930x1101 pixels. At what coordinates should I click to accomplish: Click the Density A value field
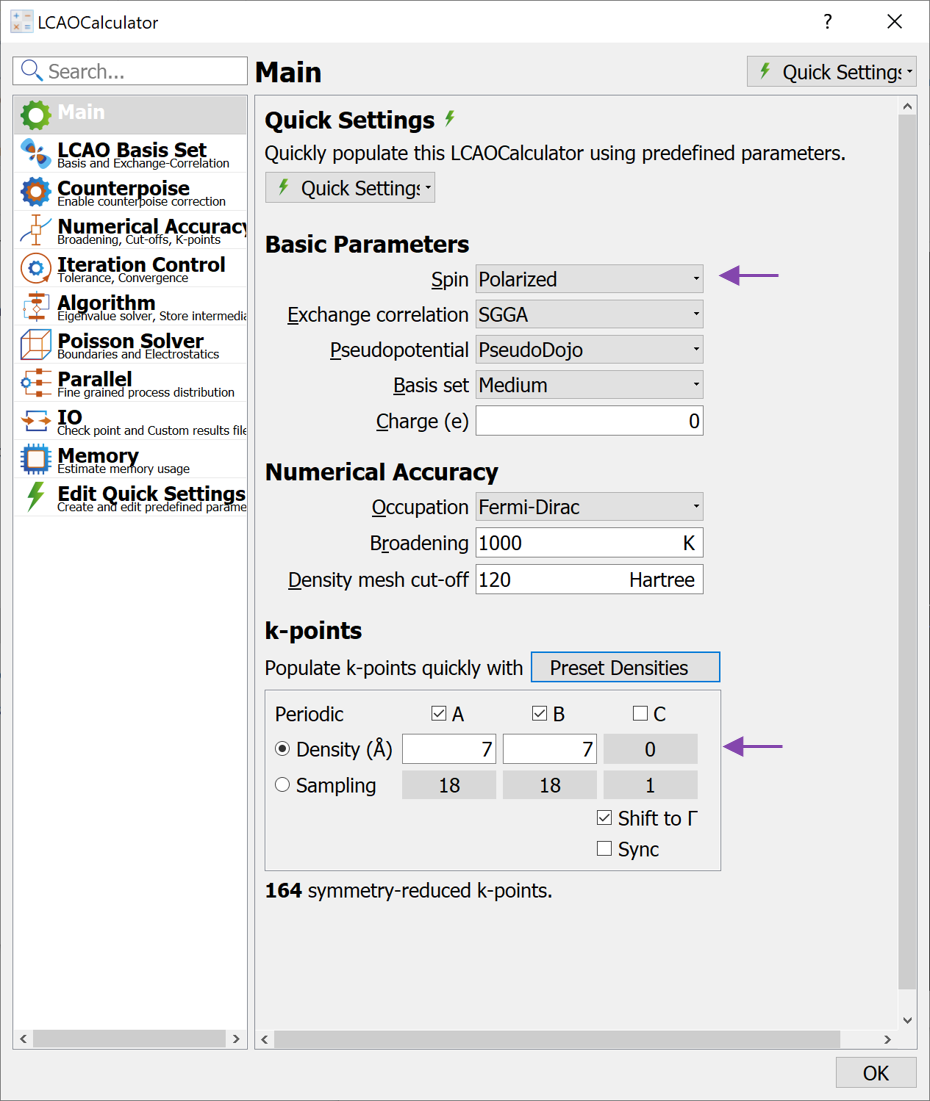pos(449,749)
